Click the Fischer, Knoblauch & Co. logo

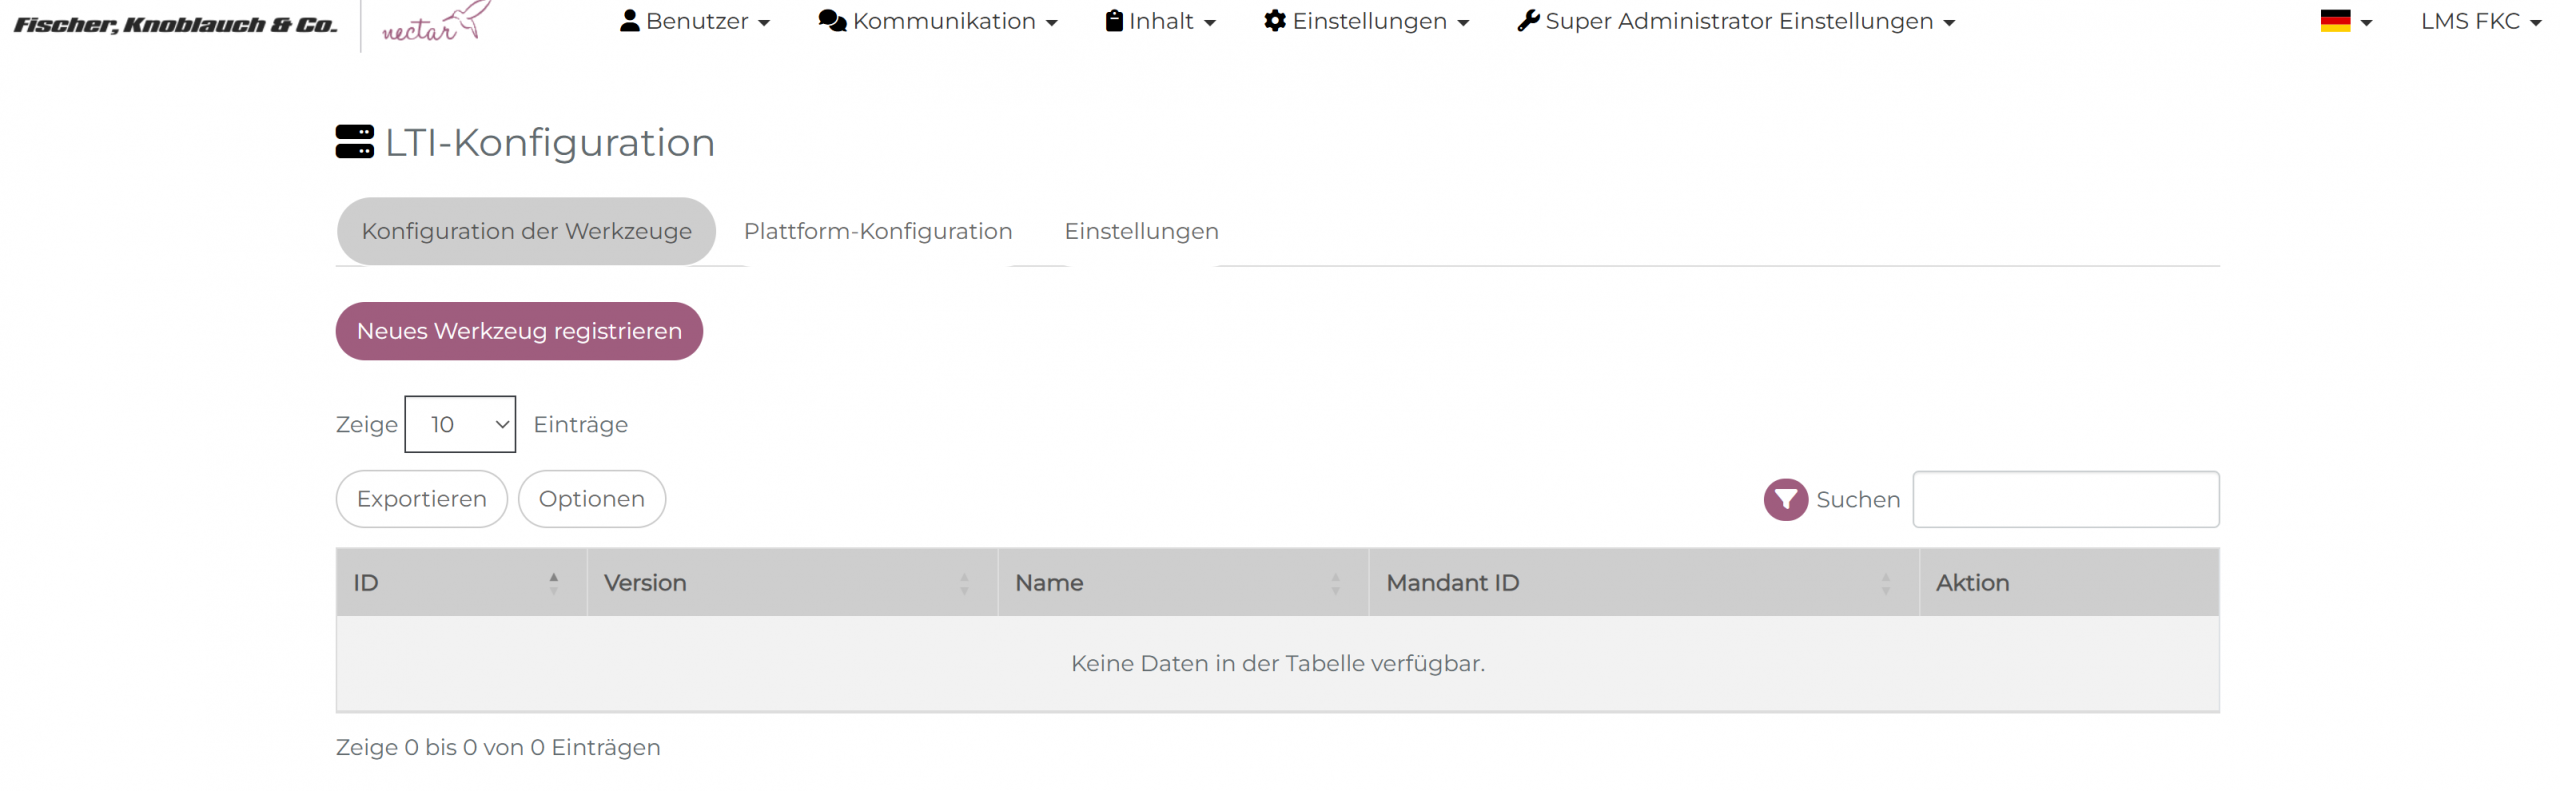pos(175,24)
